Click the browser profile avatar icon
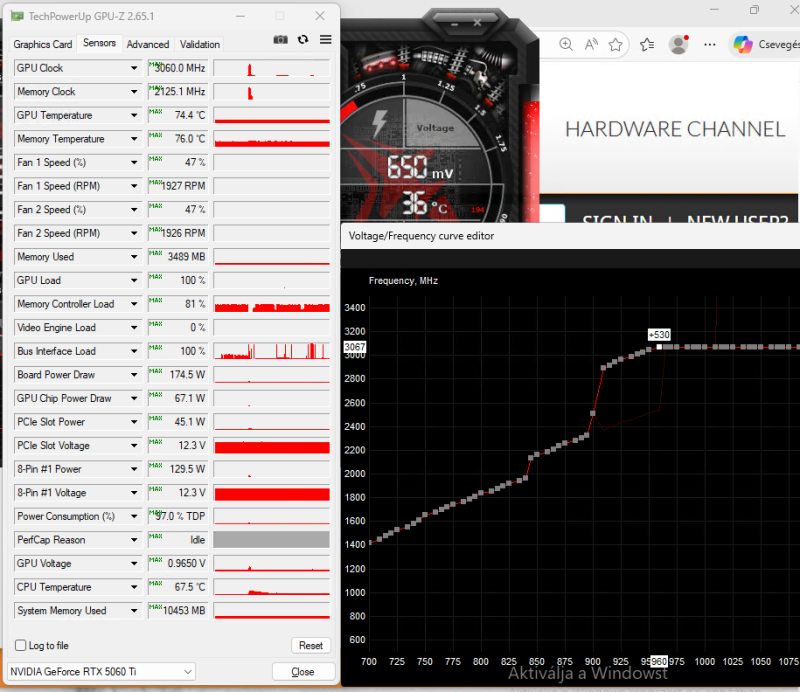Screen dimensions: 800x692 [679, 45]
